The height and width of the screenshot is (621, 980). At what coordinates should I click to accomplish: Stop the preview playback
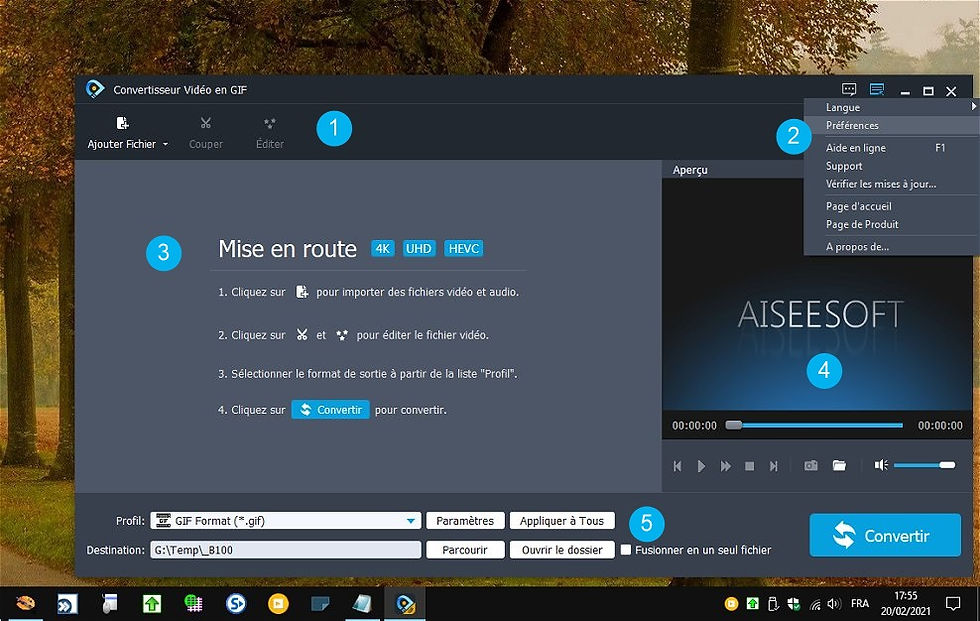tap(749, 466)
